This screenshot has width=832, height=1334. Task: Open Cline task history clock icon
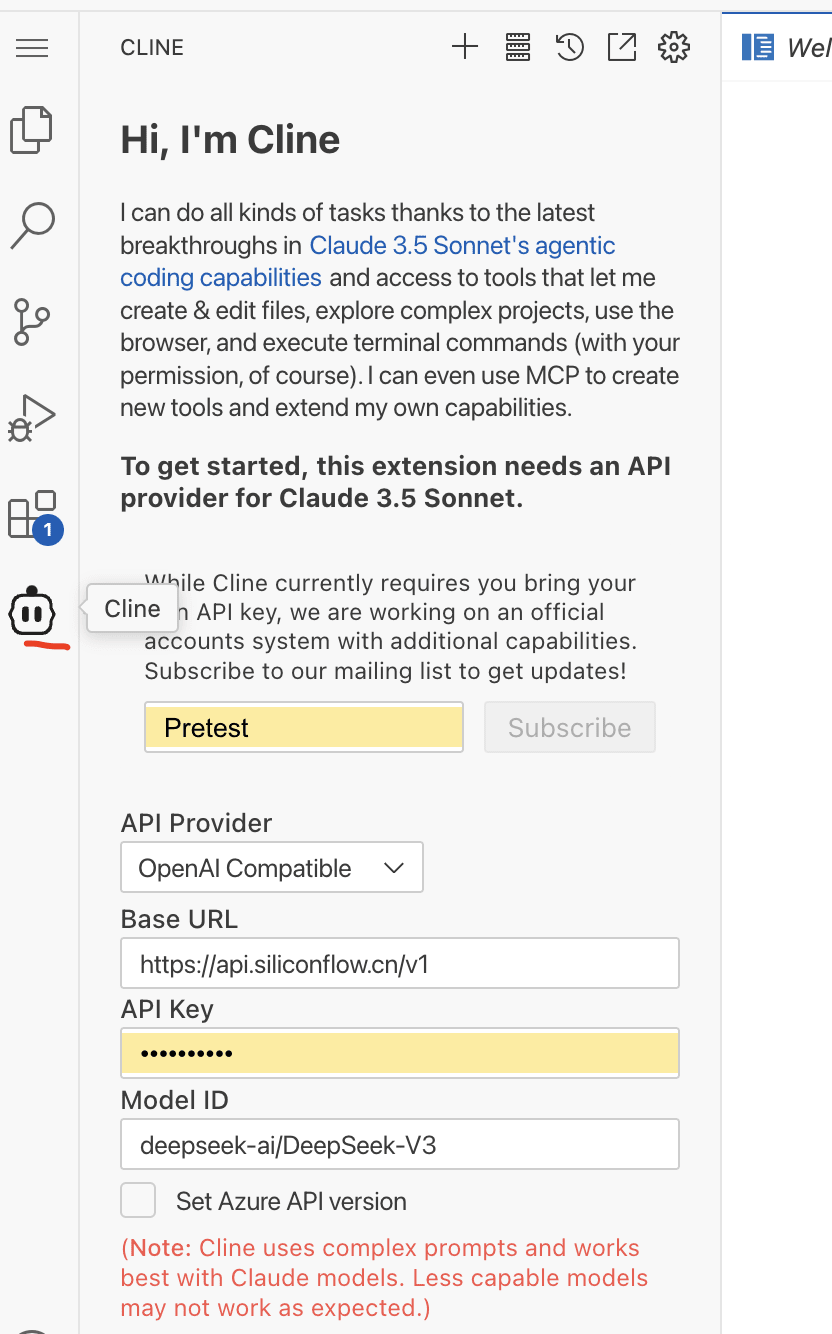point(570,47)
